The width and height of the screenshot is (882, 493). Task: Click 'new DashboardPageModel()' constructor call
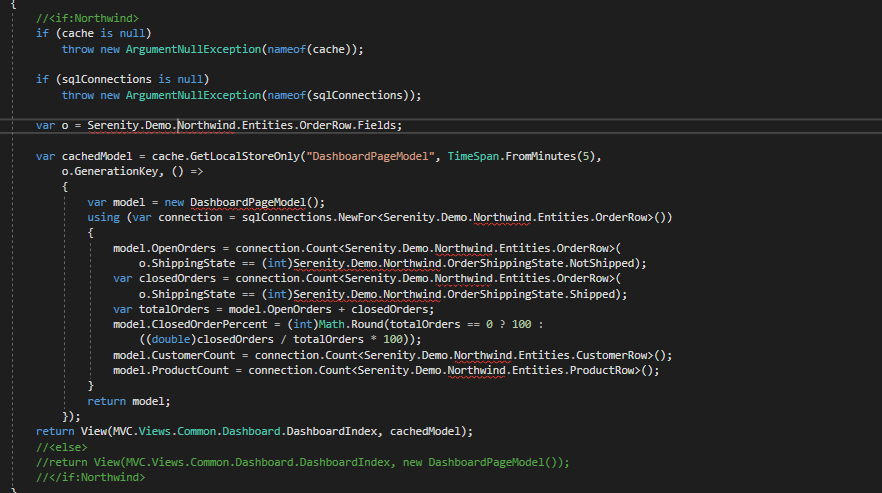241,202
